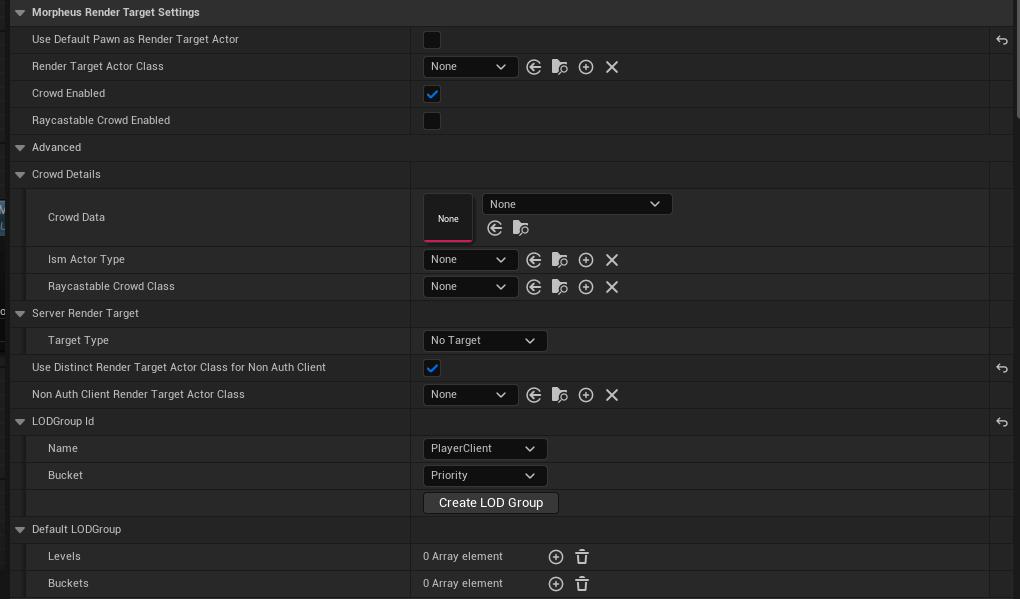1020x599 pixels.
Task: Add element to Levels array
Action: [x=556, y=557]
